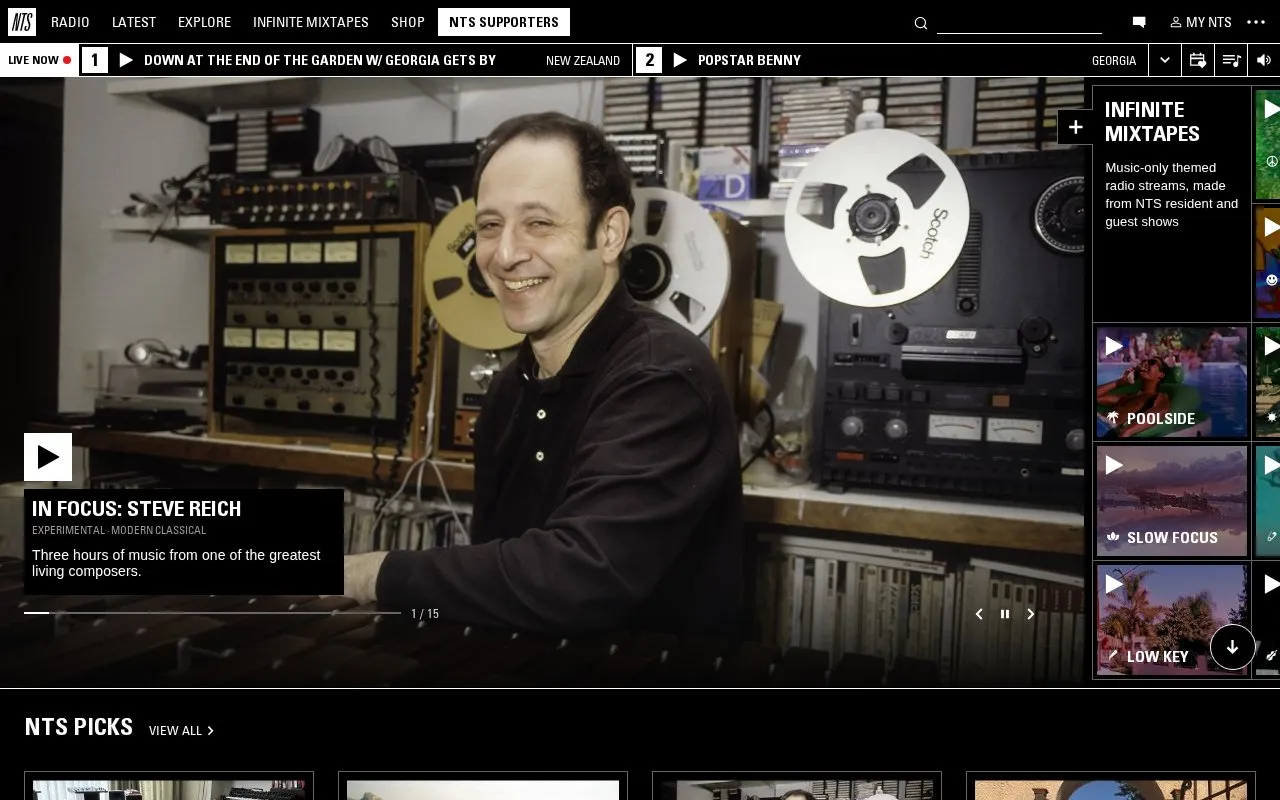Click the round scroll-down arrow button

click(1233, 647)
